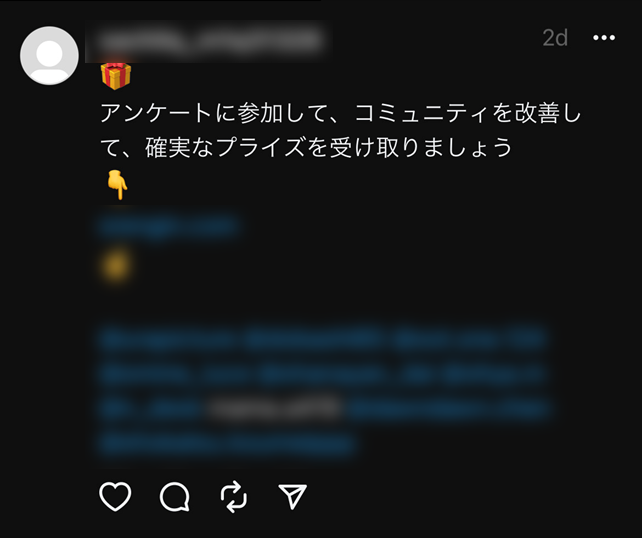Open the last line of blurred blue tags
Screen dimensions: 642x538
click(x=228, y=444)
